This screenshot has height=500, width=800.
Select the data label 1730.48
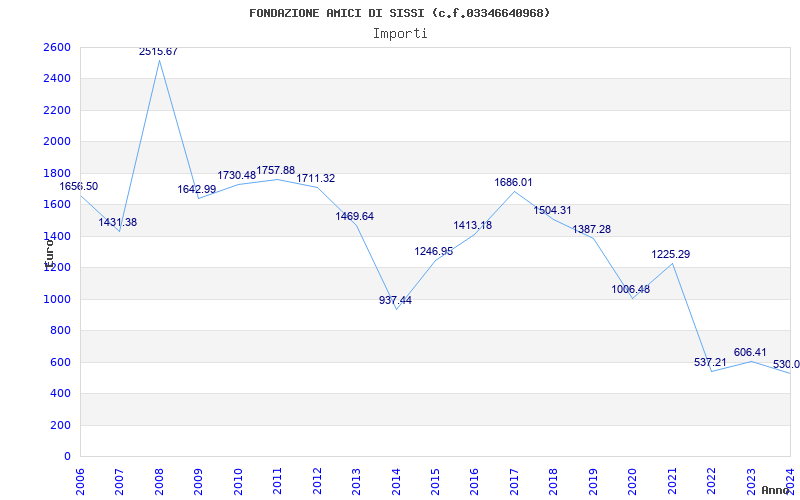pyautogui.click(x=236, y=176)
